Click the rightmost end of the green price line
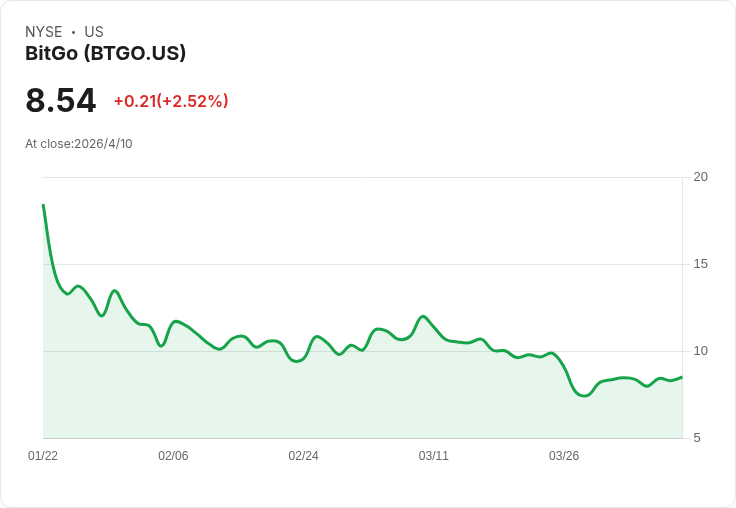The image size is (736, 508). tap(682, 377)
